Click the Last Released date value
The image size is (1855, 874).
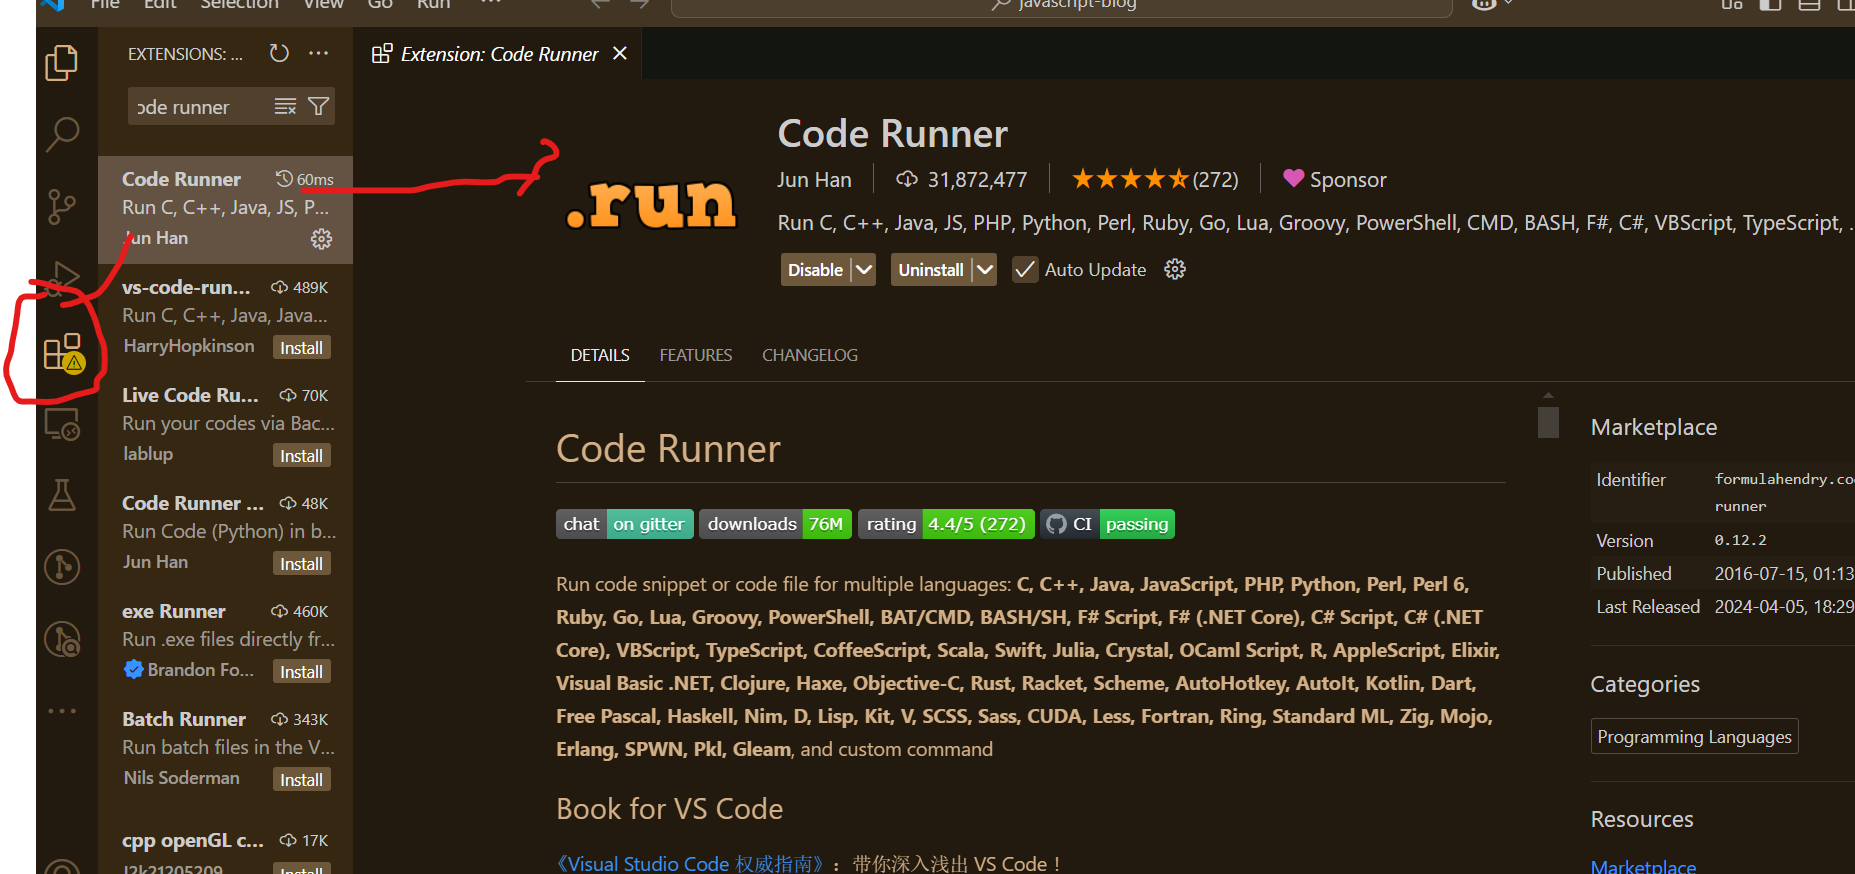pyautogui.click(x=1784, y=607)
